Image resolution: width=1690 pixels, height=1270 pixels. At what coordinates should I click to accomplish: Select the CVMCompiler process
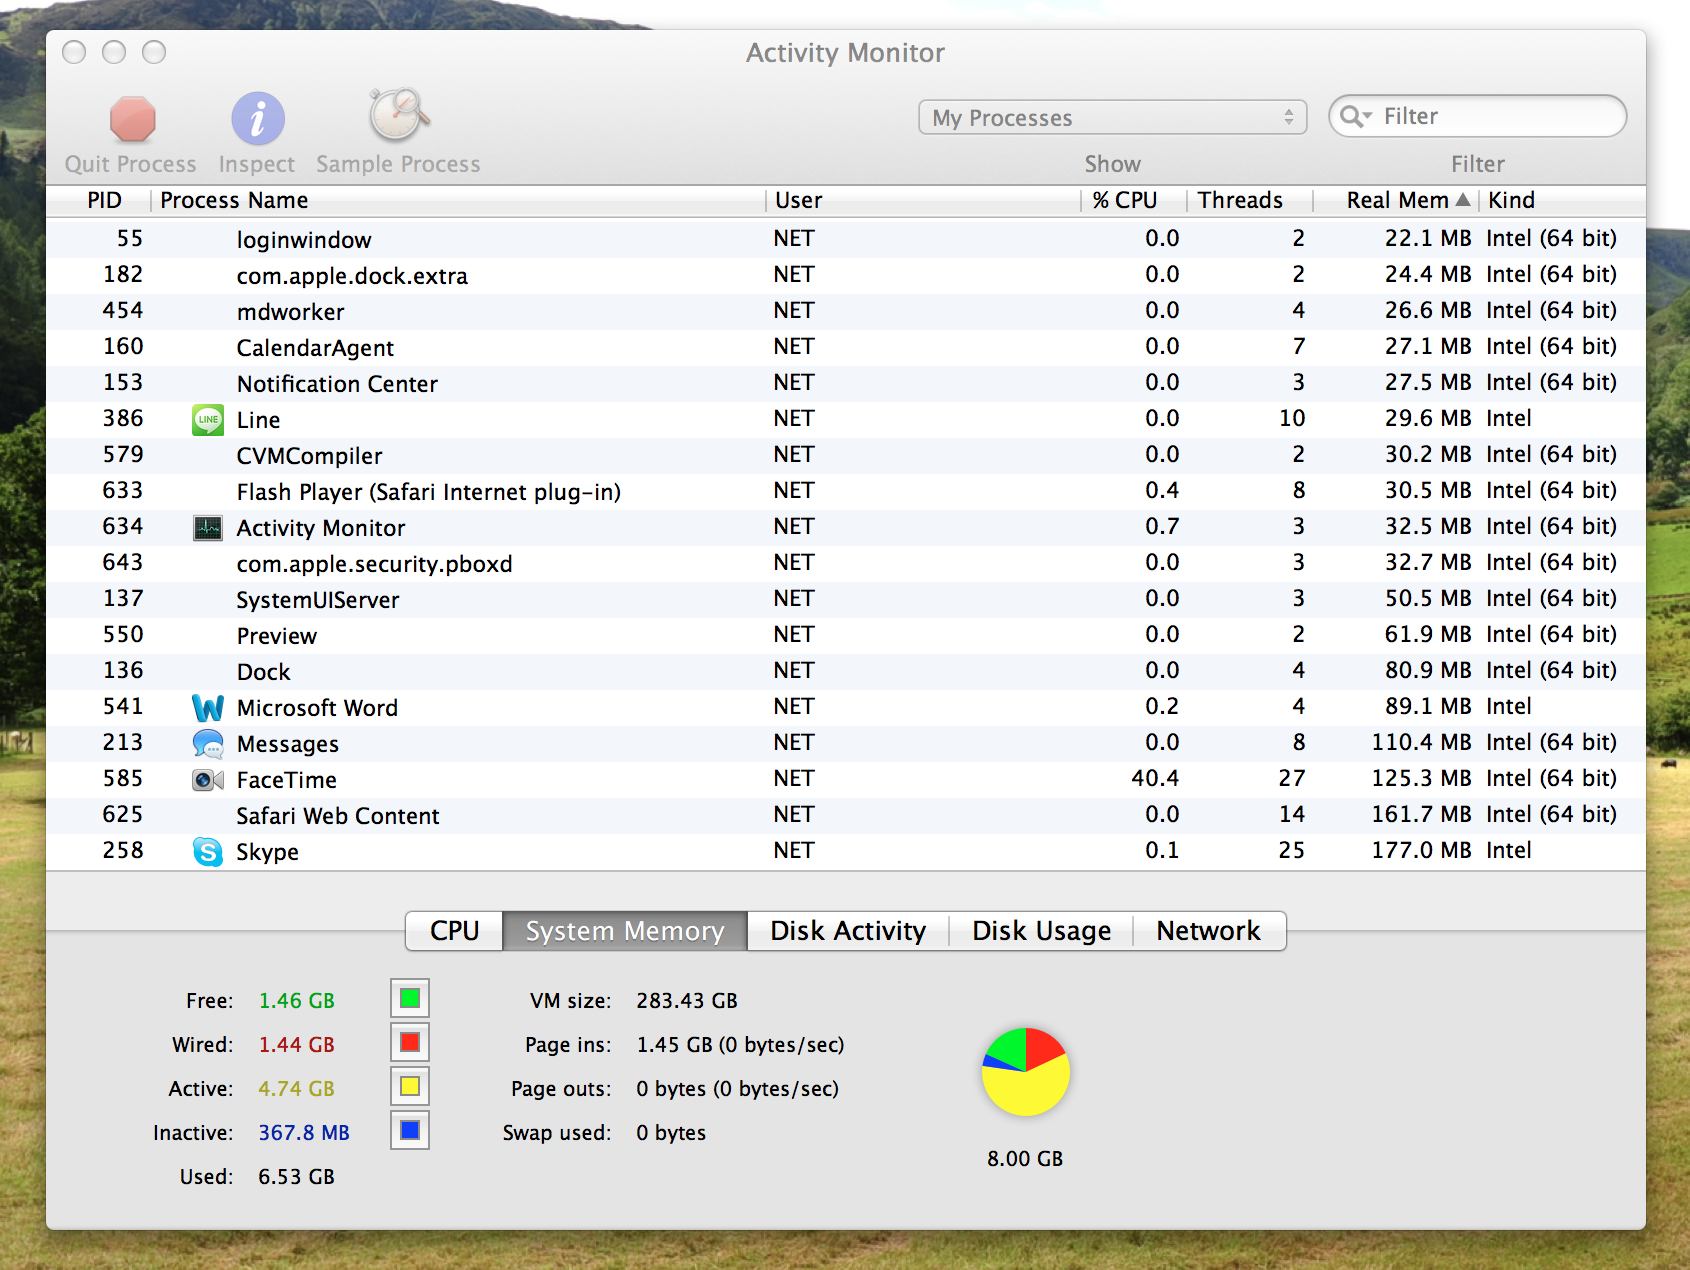pos(846,455)
